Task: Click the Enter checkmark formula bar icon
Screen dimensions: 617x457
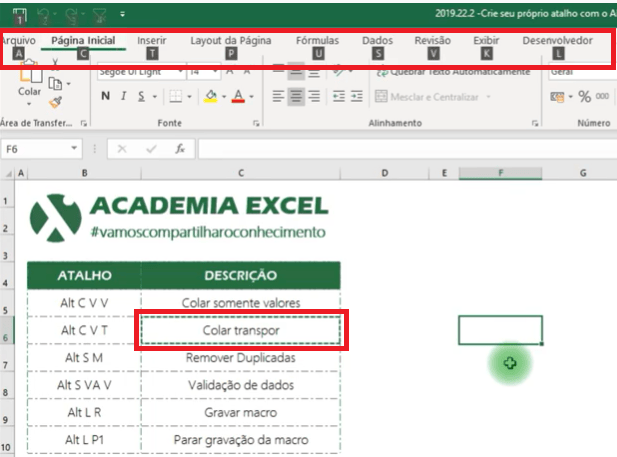Action: pos(151,149)
